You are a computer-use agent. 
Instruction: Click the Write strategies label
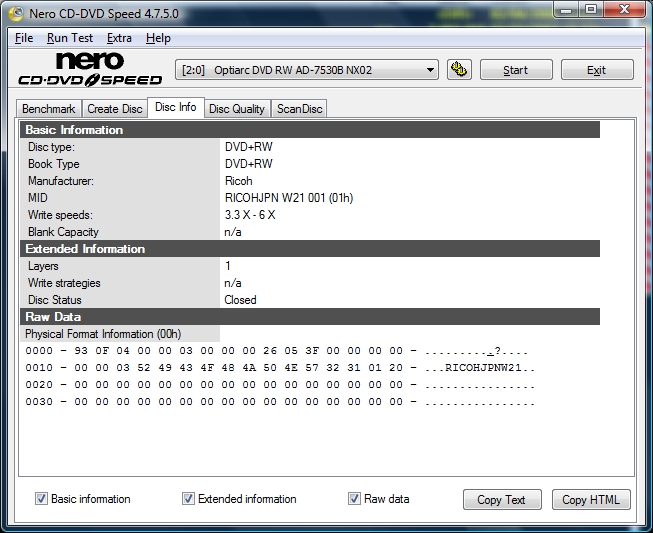[64, 283]
